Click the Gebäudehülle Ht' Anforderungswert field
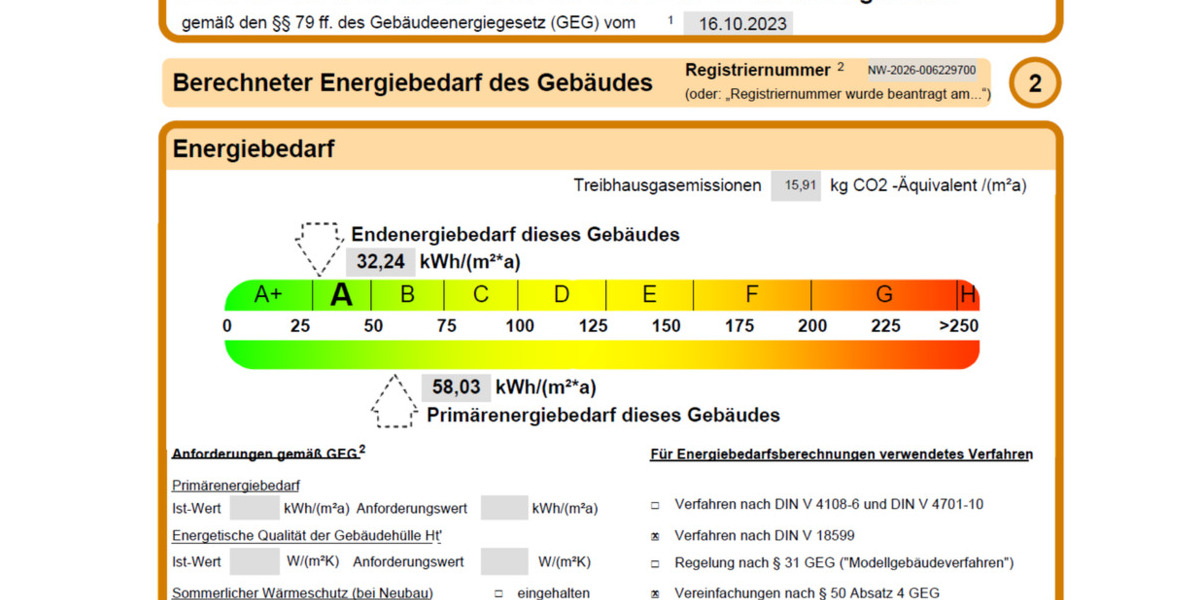This screenshot has width=1200, height=600. tap(504, 562)
